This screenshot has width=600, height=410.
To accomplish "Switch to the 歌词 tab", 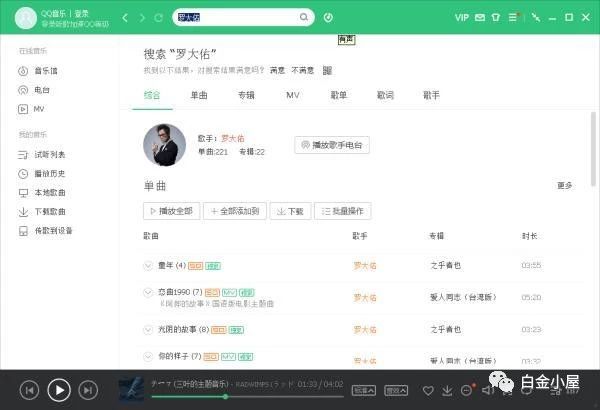I will (385, 95).
